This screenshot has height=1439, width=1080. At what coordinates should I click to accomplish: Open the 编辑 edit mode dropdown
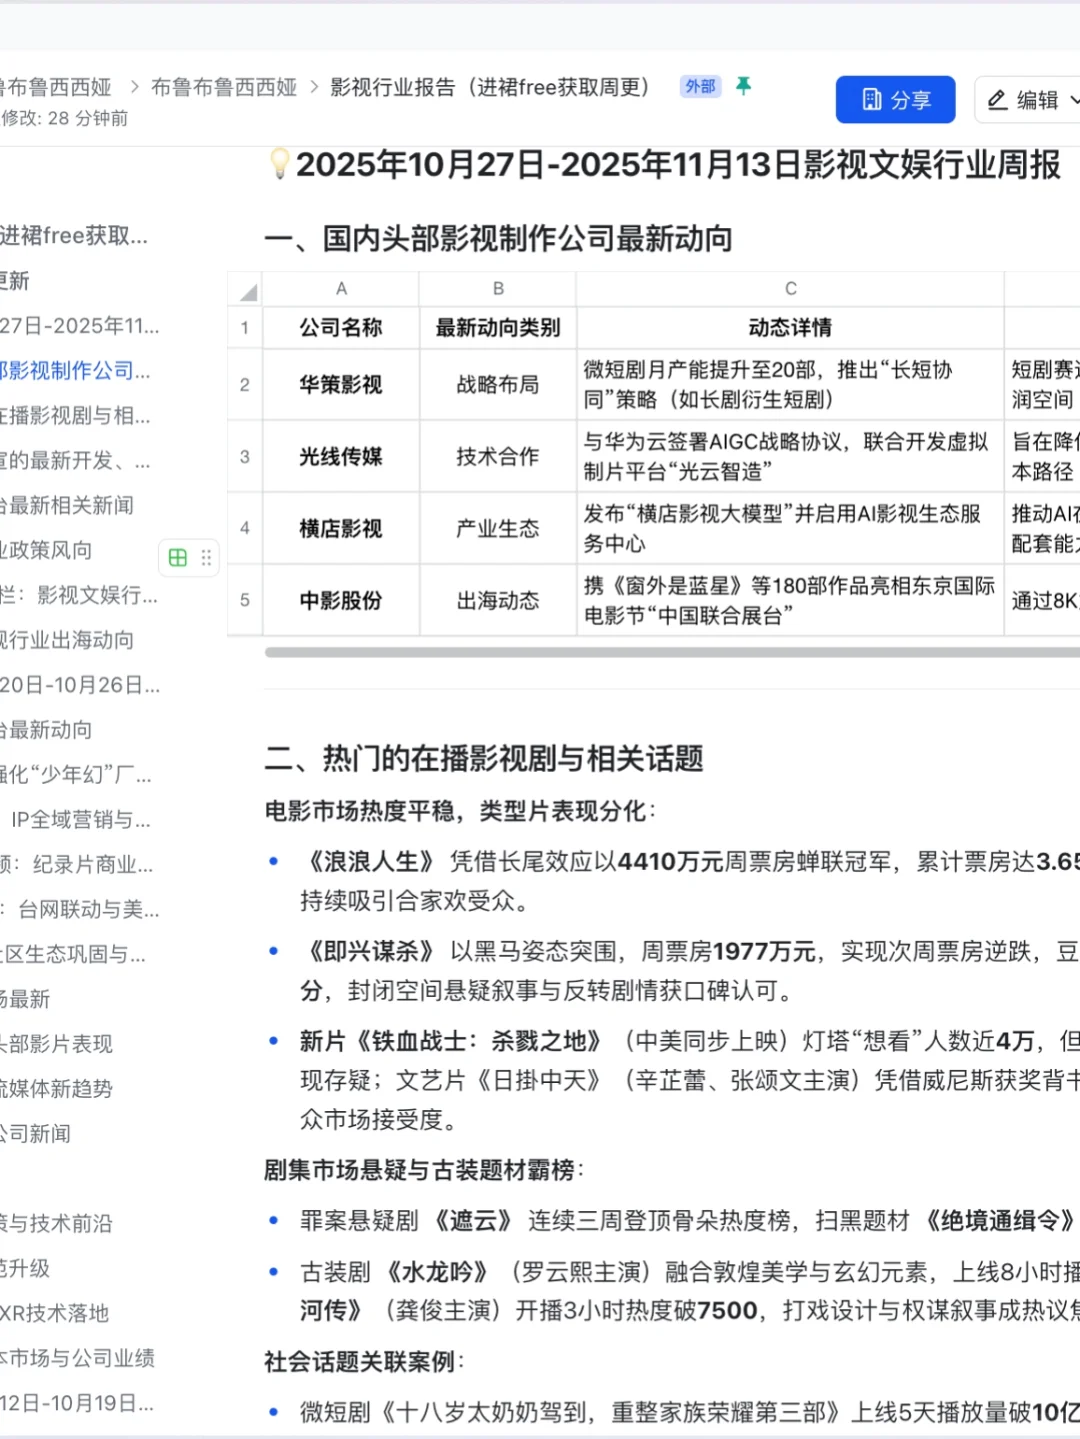point(1030,100)
